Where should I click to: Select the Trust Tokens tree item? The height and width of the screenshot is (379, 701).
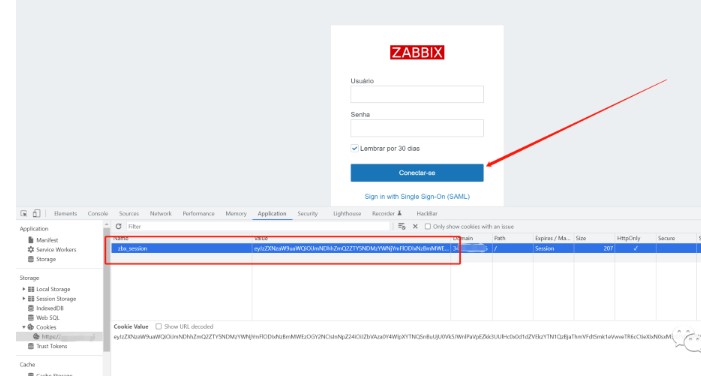(x=51, y=346)
